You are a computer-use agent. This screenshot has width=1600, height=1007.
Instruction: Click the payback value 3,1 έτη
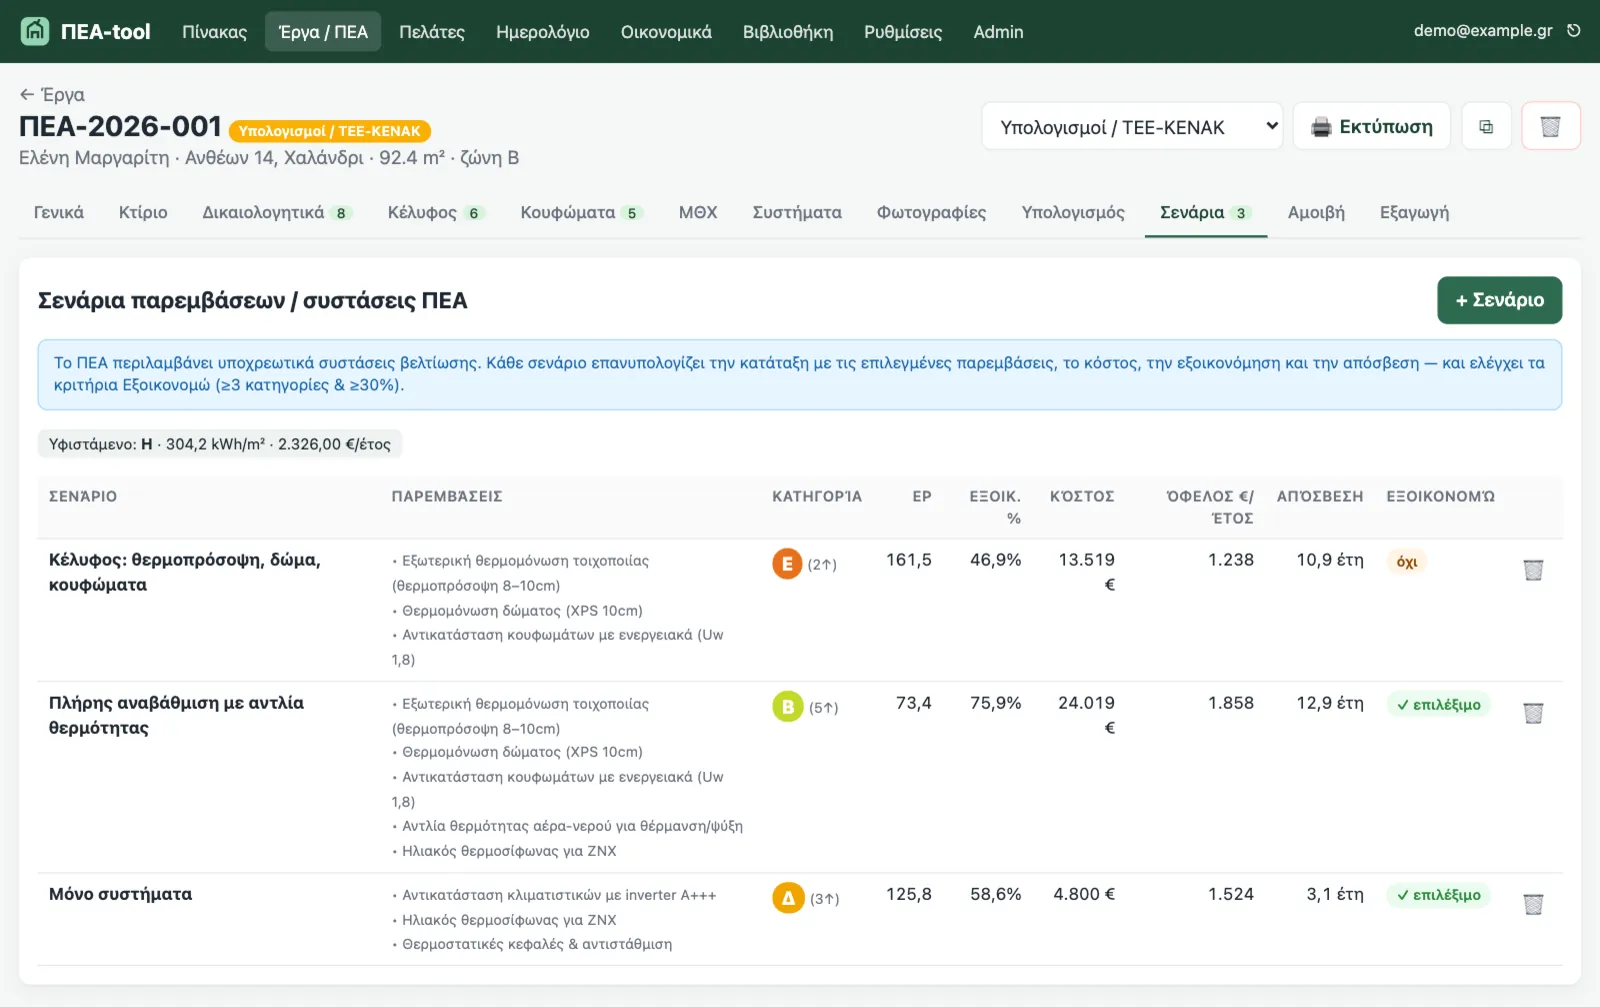[x=1335, y=894]
